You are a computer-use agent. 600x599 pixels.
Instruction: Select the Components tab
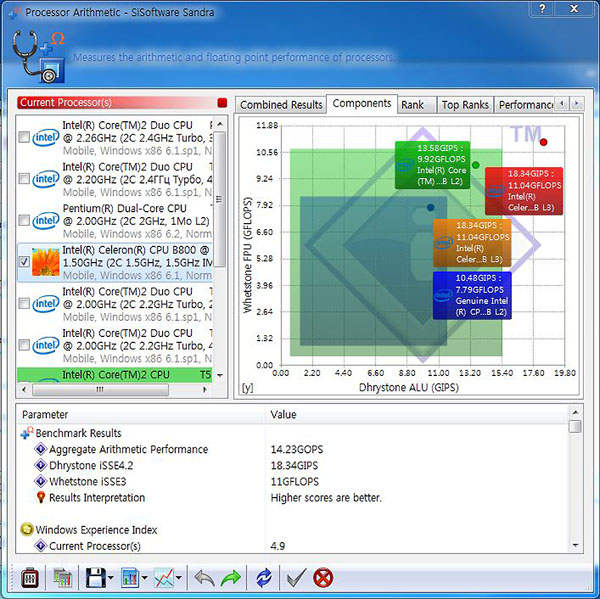362,103
